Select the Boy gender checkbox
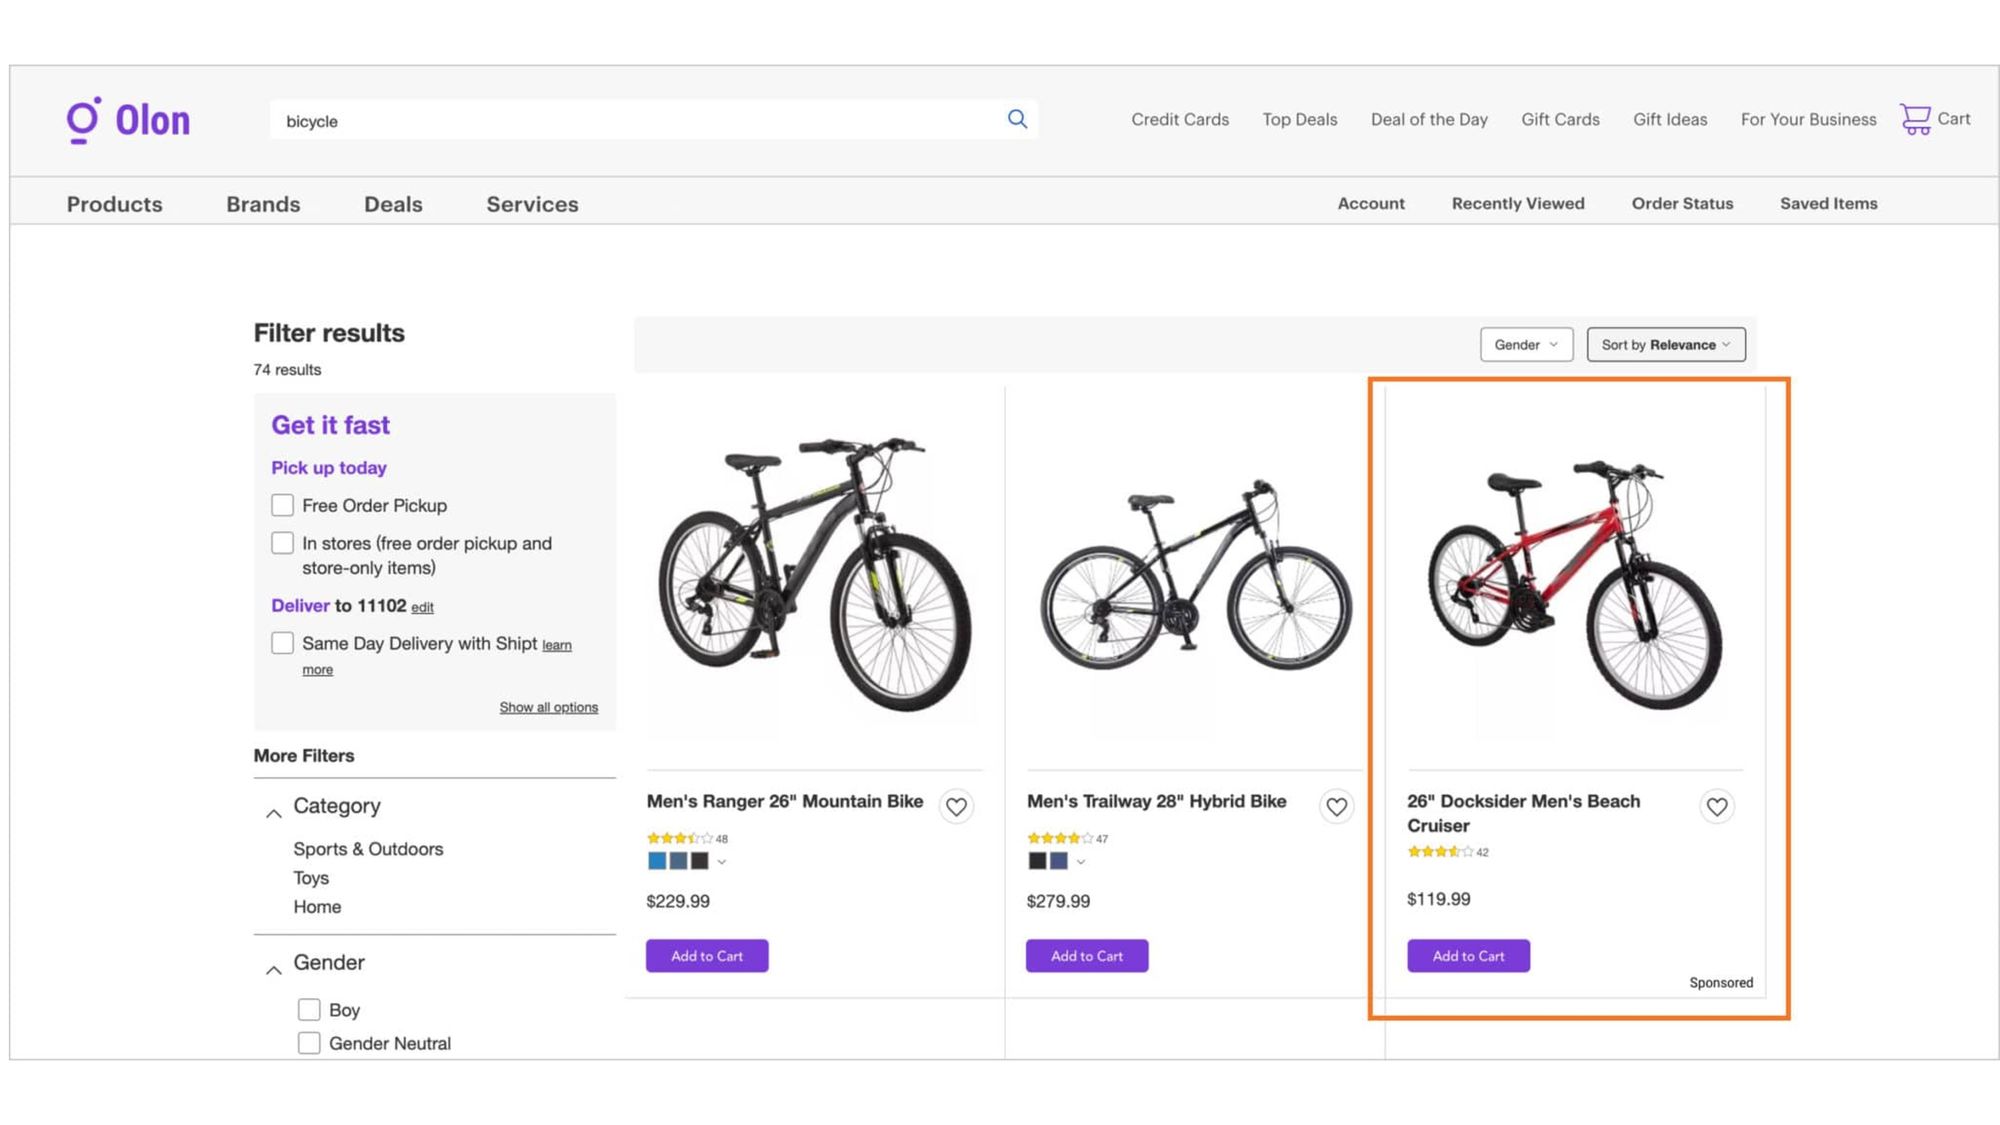The image size is (2000, 1125). 309,1009
